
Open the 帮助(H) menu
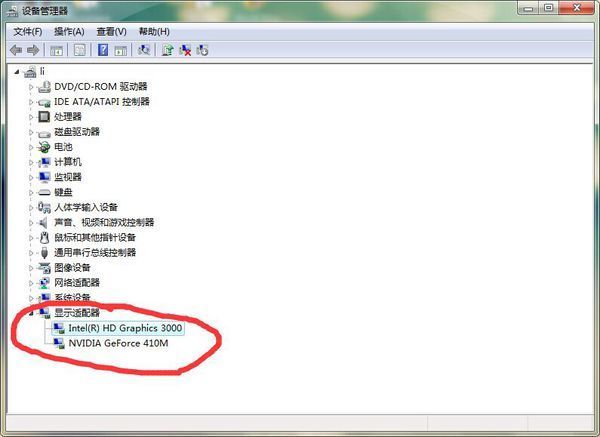(154, 31)
